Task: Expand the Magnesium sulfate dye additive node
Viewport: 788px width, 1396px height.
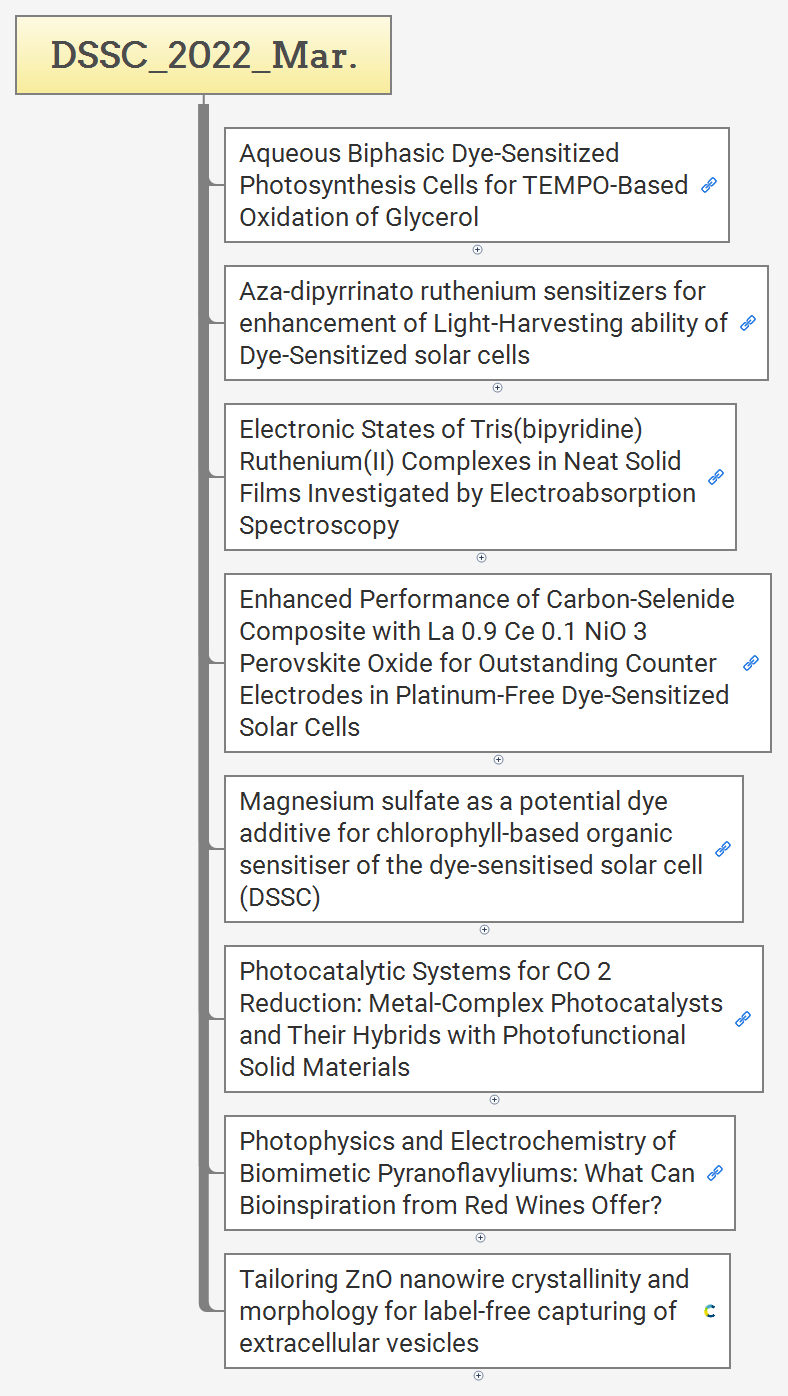Action: [x=484, y=929]
